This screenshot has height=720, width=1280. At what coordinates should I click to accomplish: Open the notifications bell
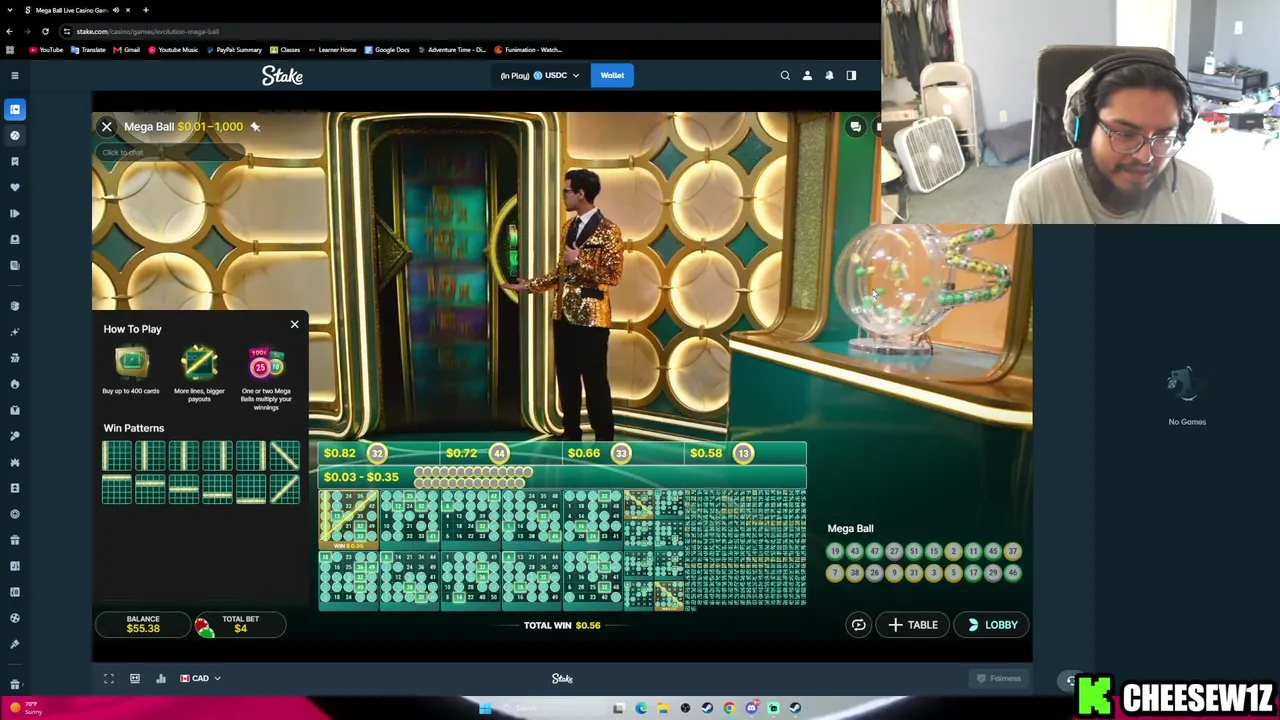click(x=829, y=75)
